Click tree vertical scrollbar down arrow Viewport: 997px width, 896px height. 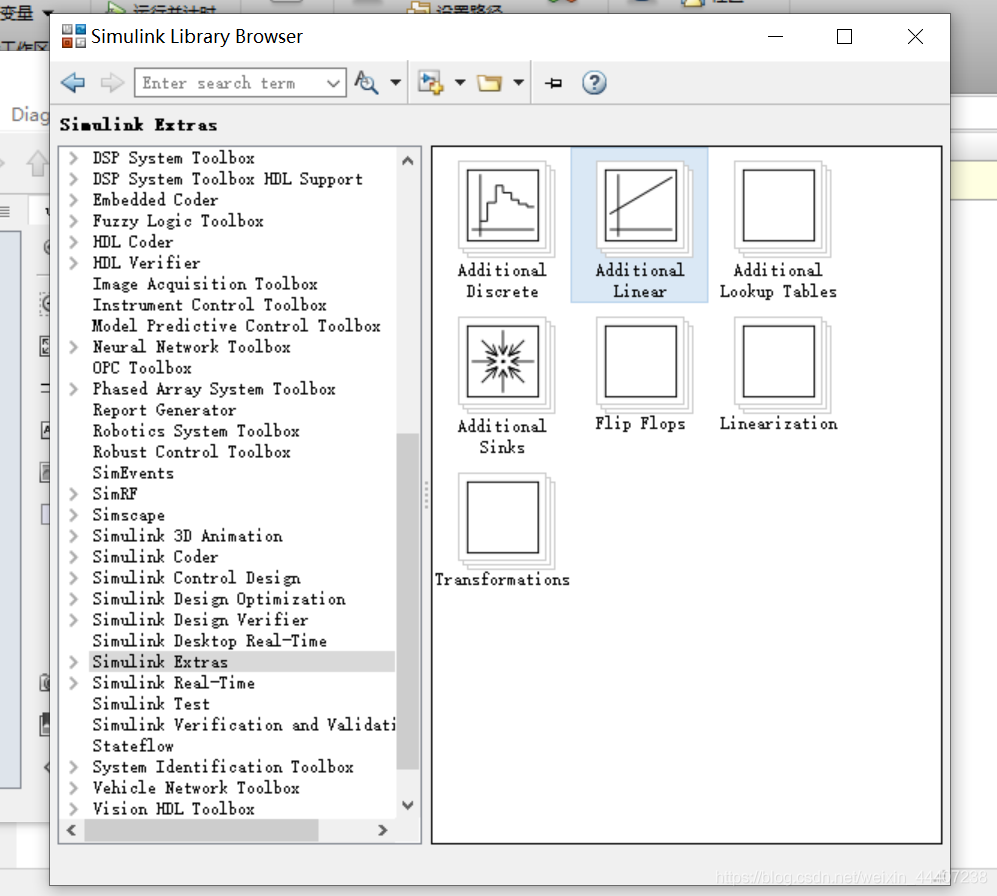tap(408, 805)
